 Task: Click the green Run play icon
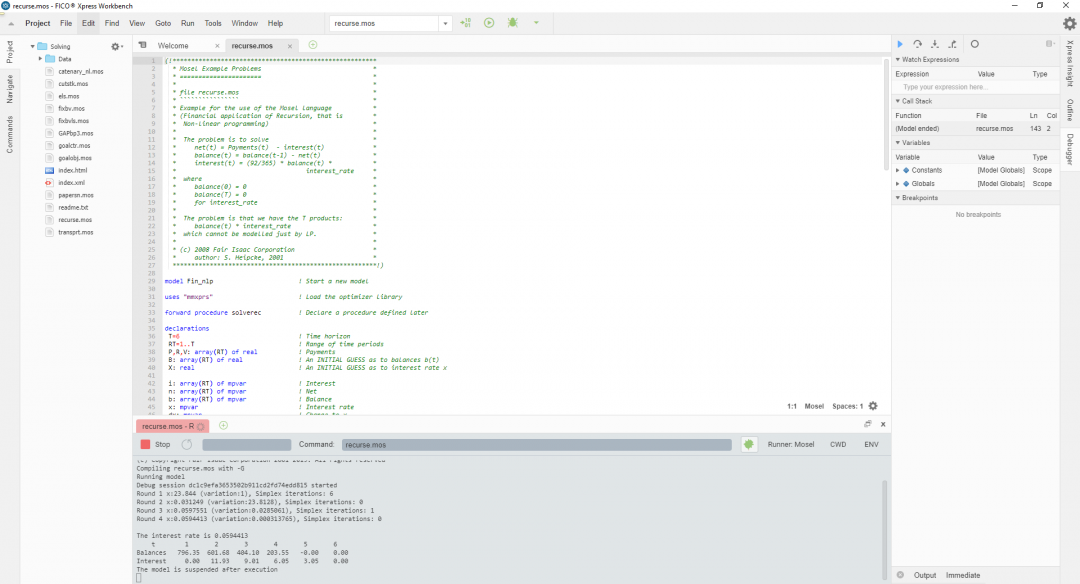[489, 23]
